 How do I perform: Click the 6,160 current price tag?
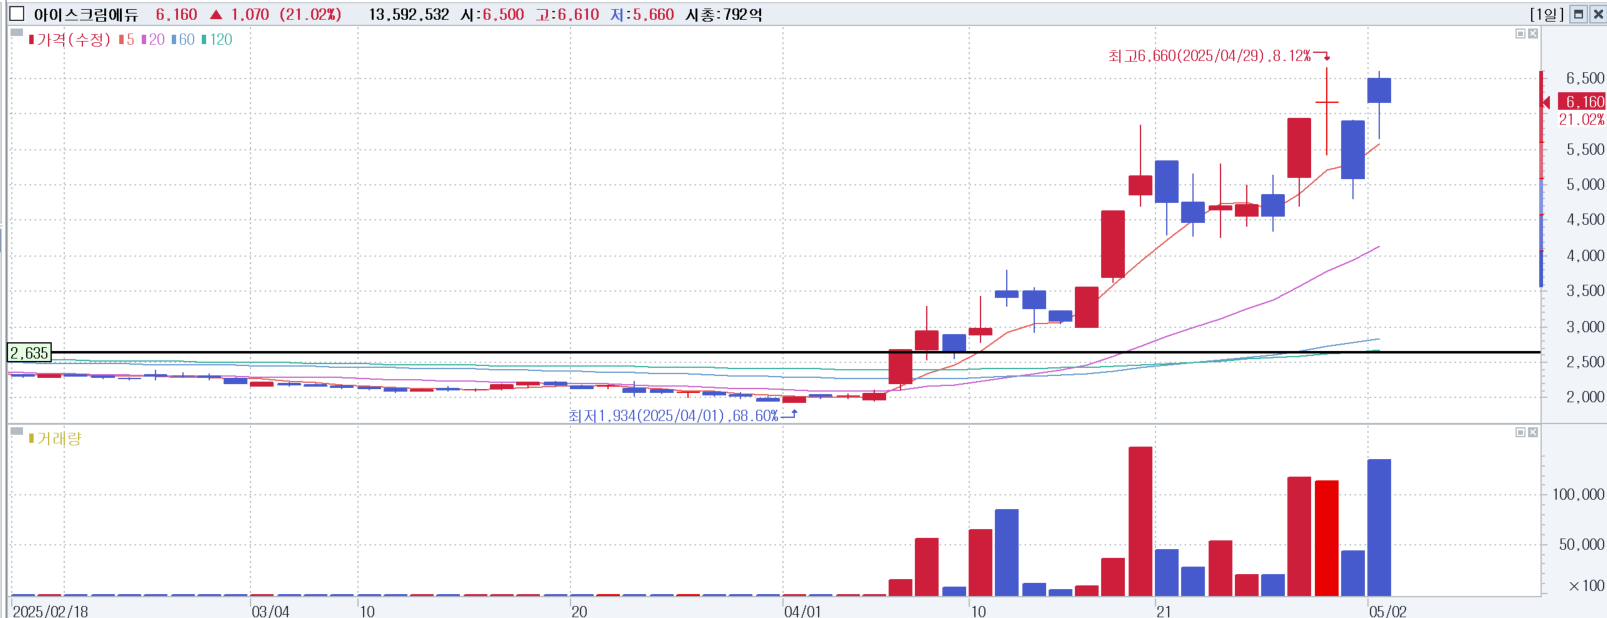(1582, 102)
